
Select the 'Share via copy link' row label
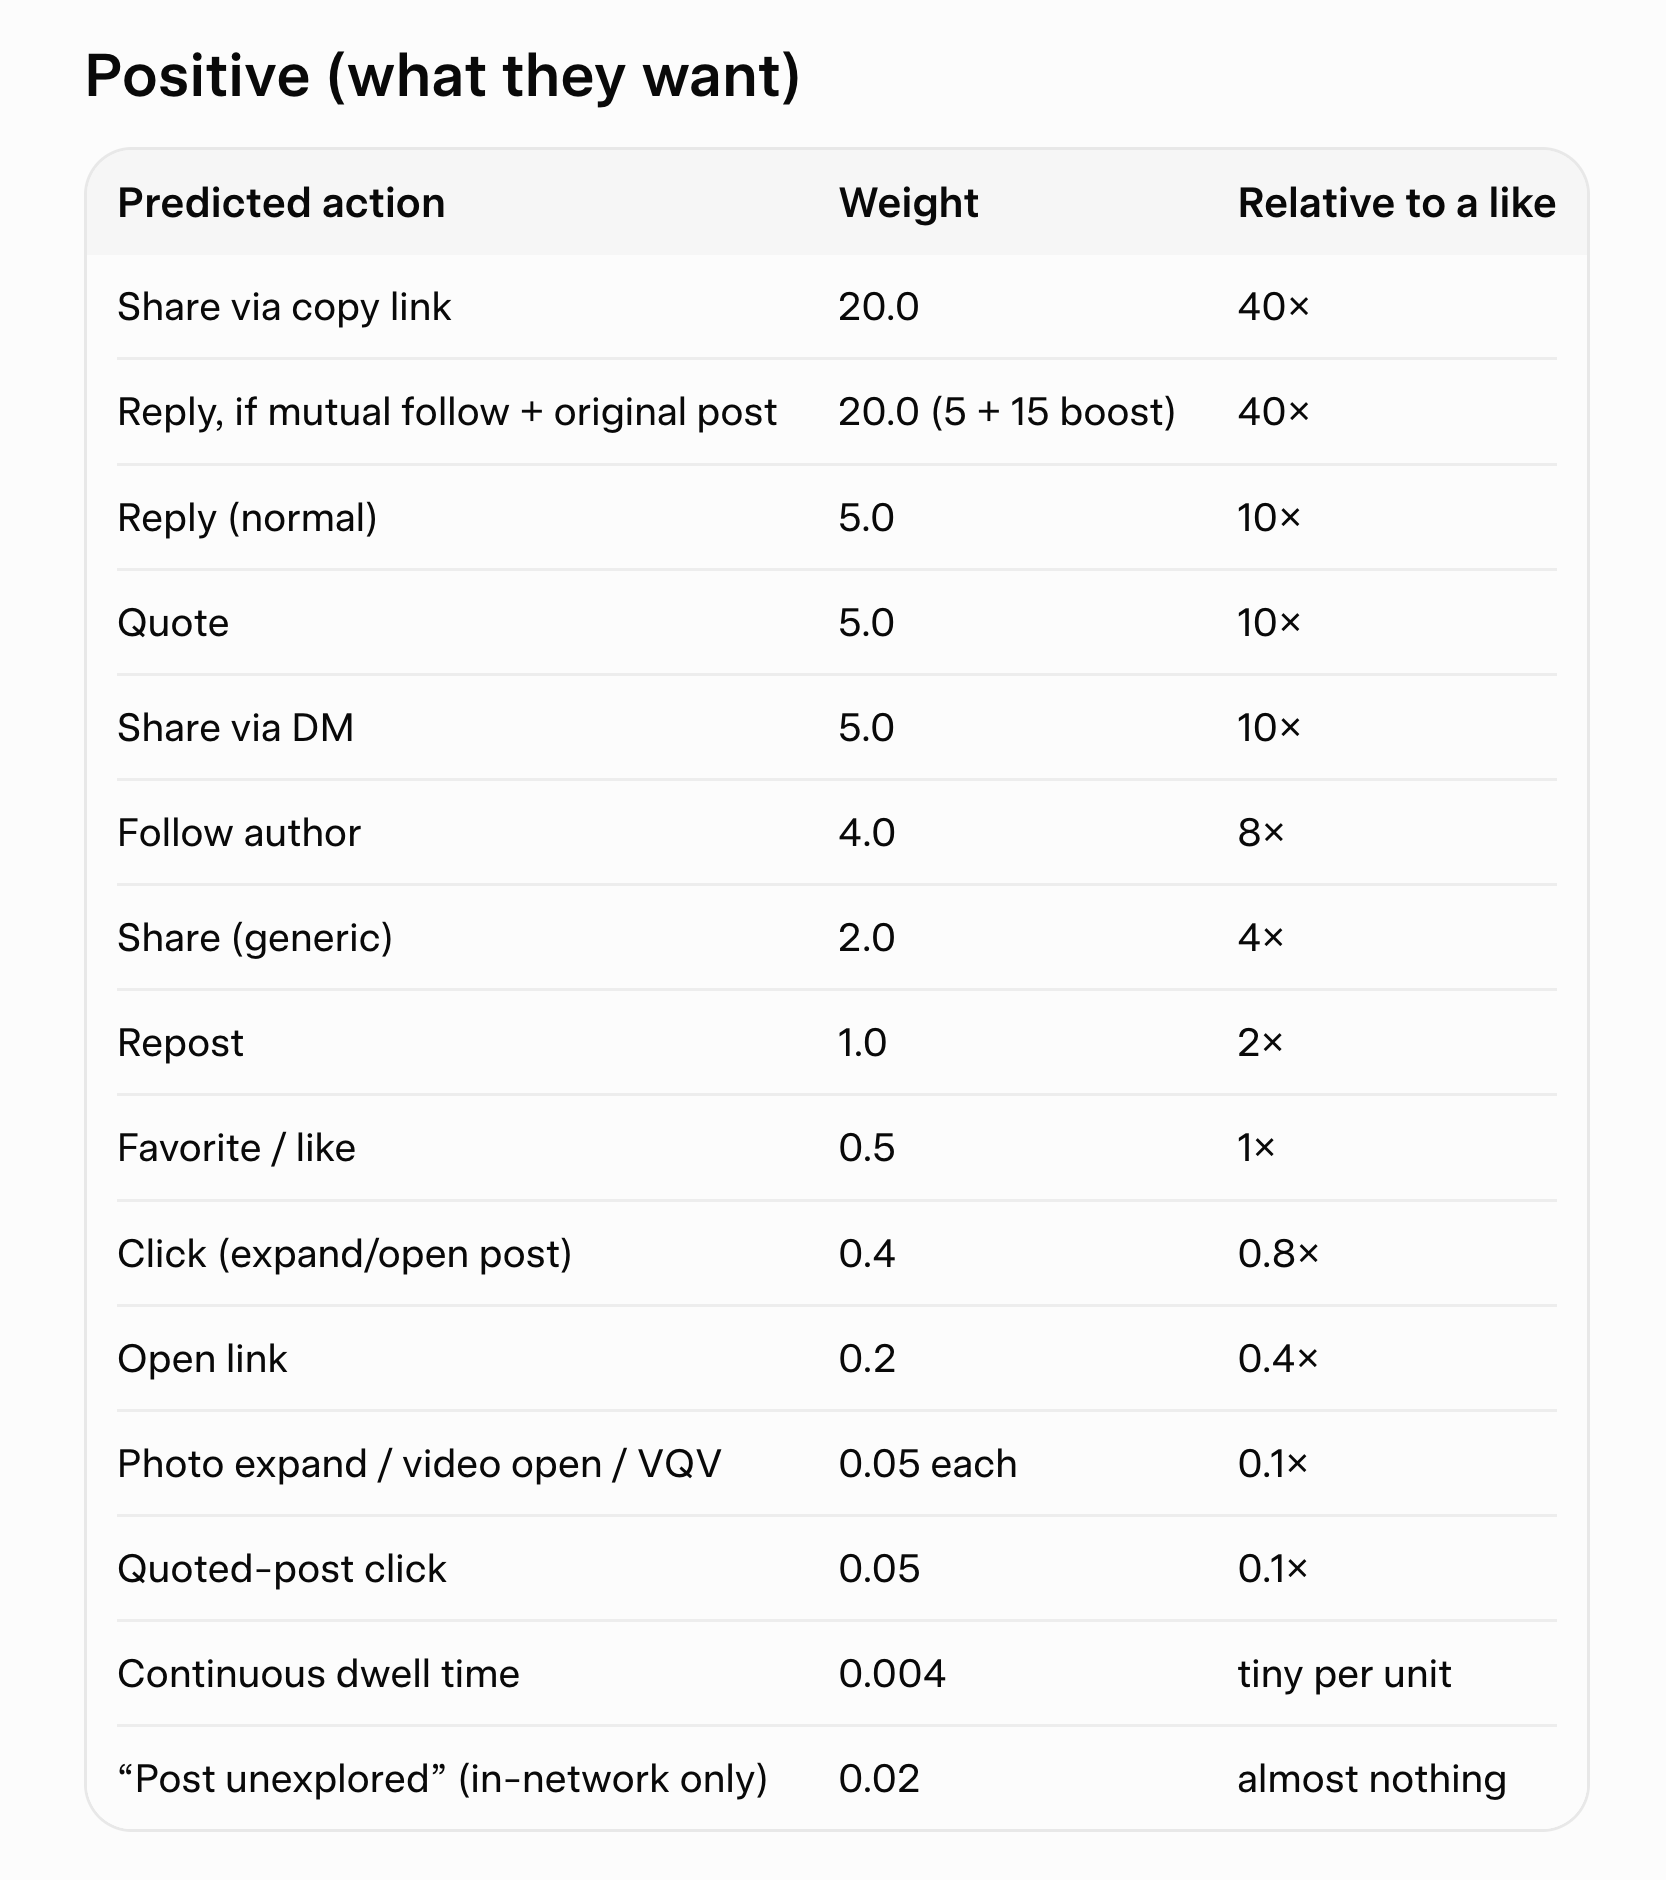pyautogui.click(x=284, y=307)
